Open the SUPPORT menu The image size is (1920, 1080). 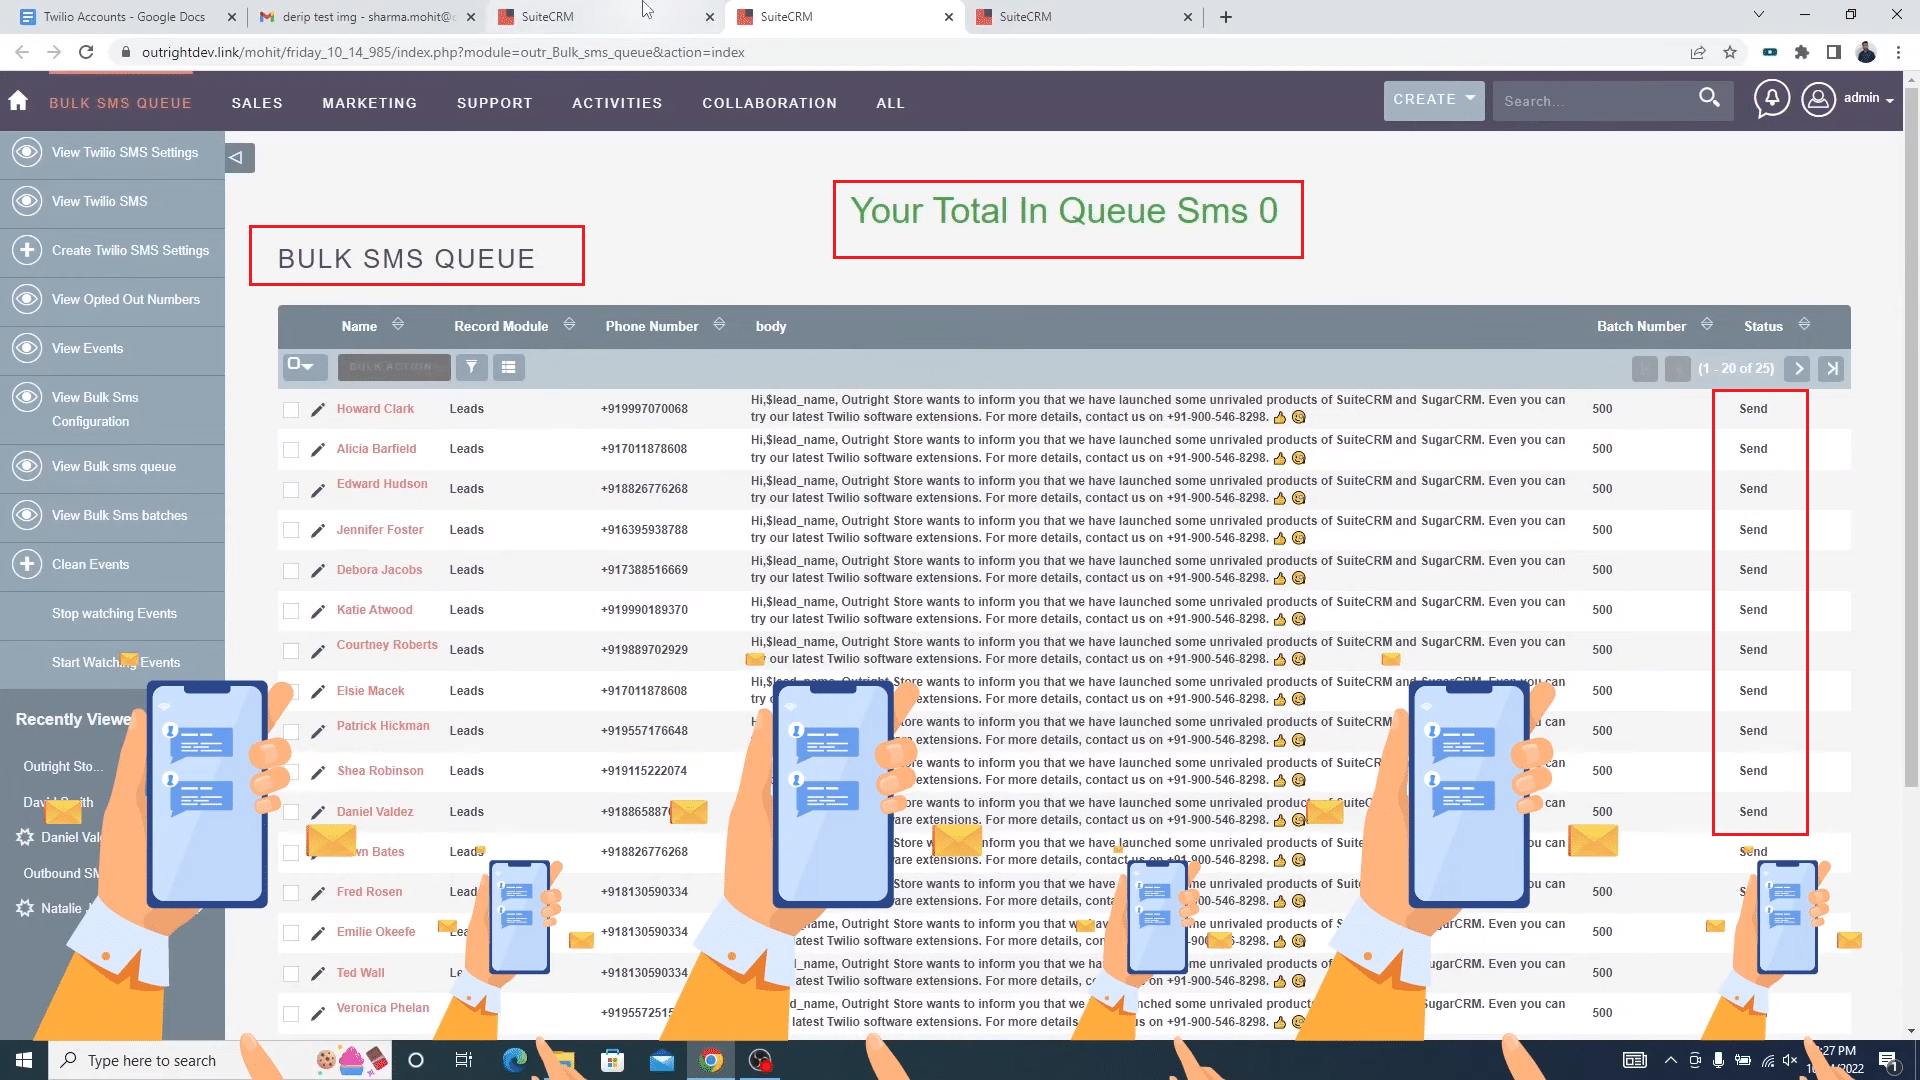pyautogui.click(x=494, y=103)
